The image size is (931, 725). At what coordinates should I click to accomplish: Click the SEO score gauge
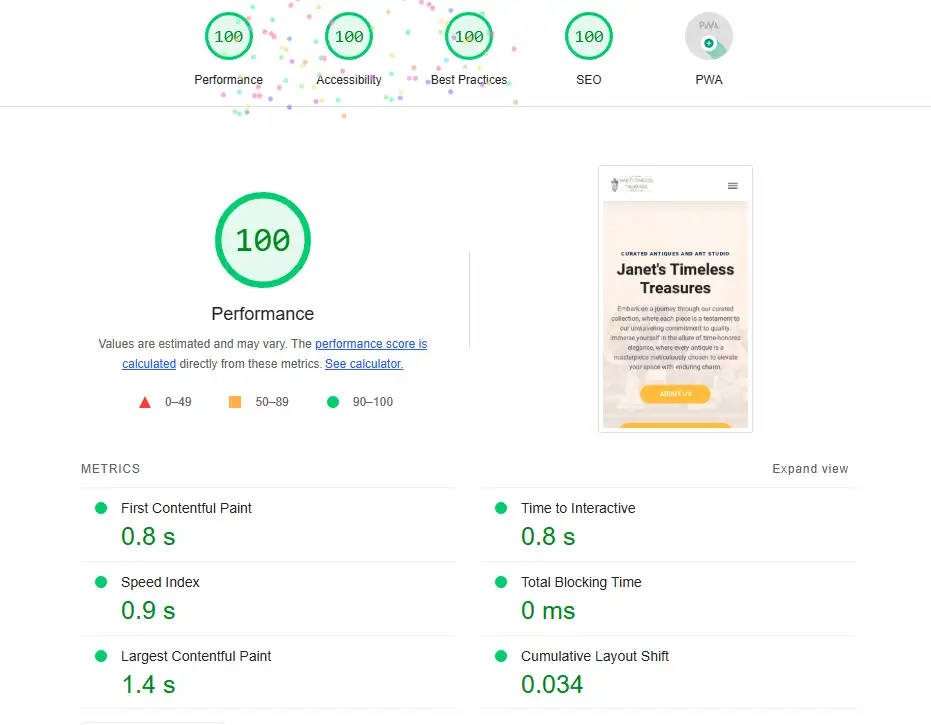(588, 36)
